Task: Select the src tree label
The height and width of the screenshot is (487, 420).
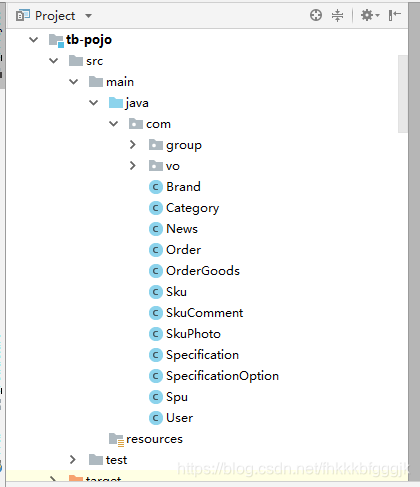Action: (x=94, y=61)
